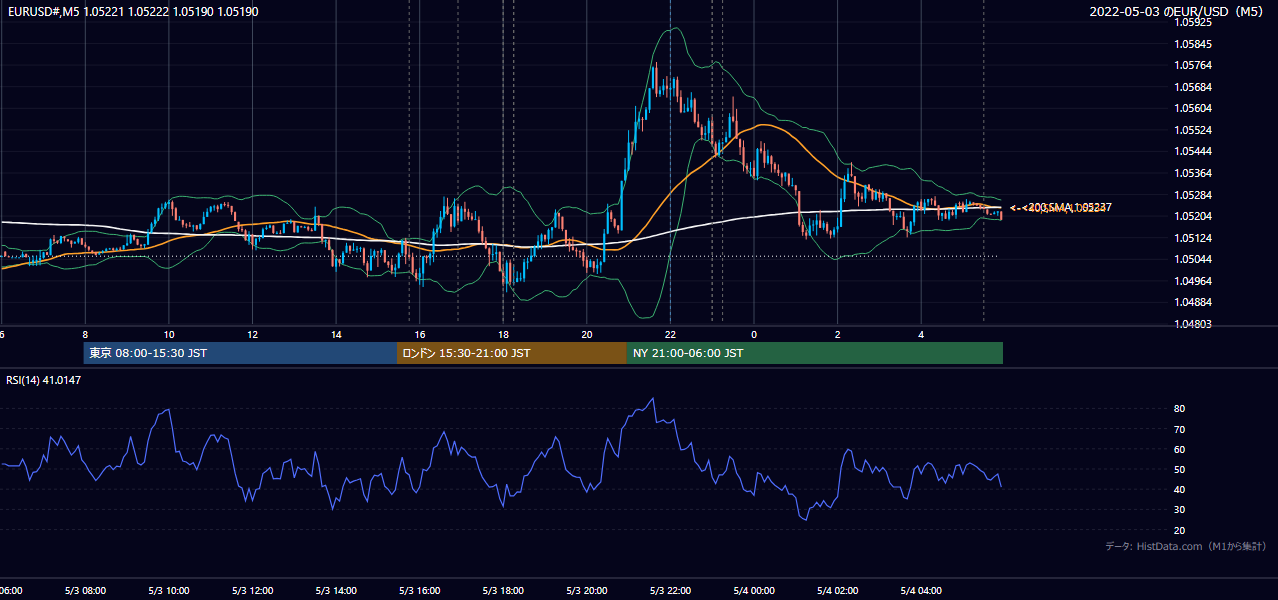Viewport: 1278px width, 600px height.
Task: Click price axis value 1.05684
Action: click(1192, 87)
